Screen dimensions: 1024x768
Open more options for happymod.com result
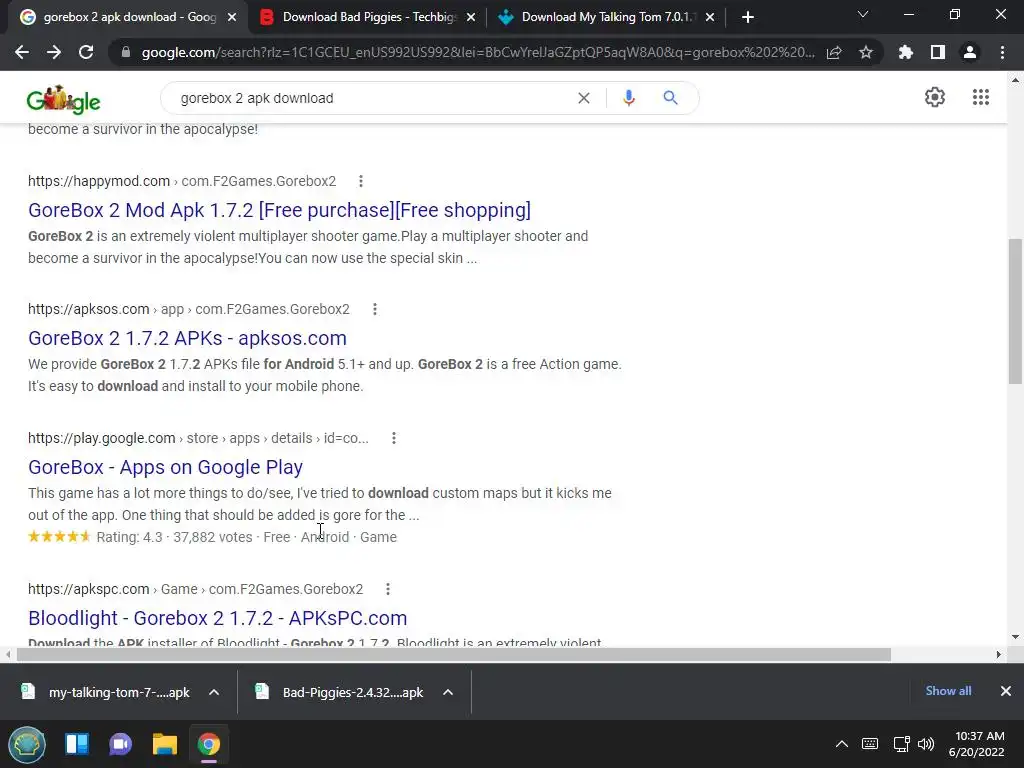361,181
